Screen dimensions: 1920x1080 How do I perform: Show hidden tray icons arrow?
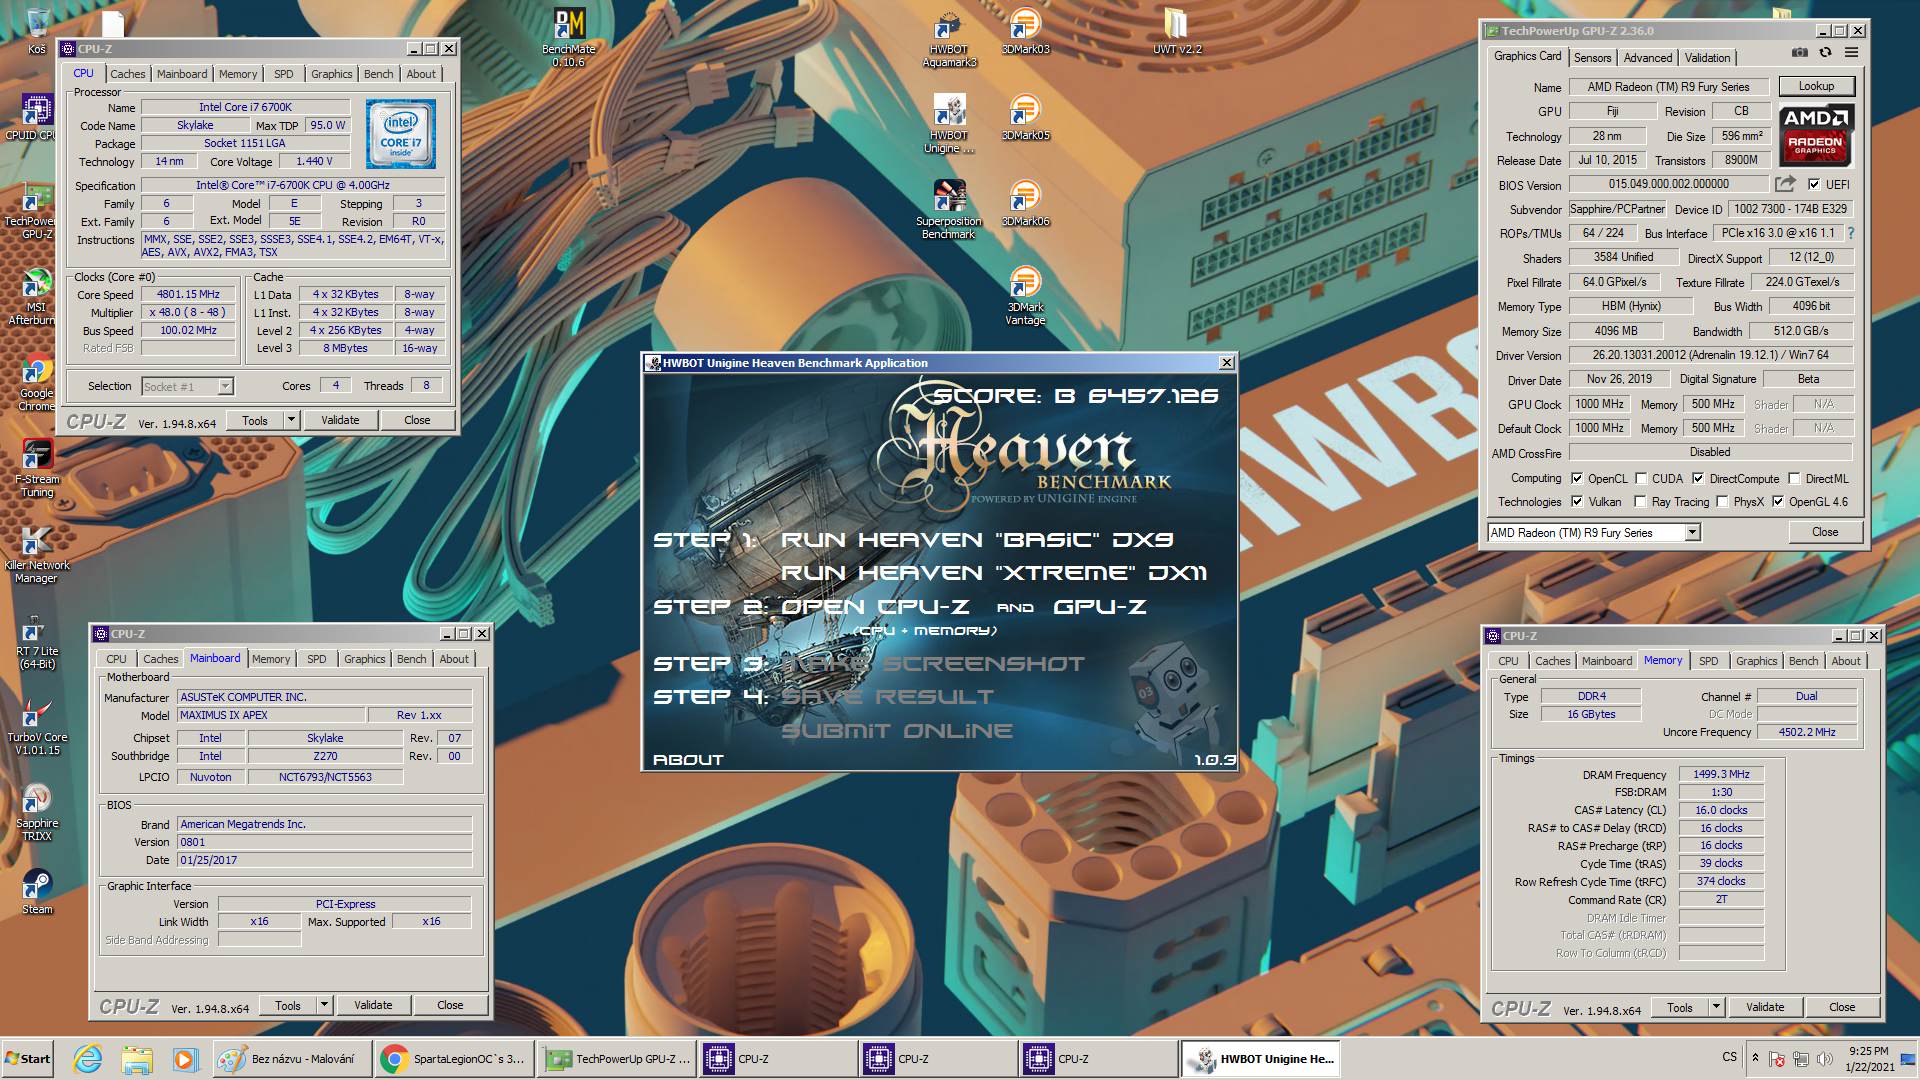tap(1754, 1058)
